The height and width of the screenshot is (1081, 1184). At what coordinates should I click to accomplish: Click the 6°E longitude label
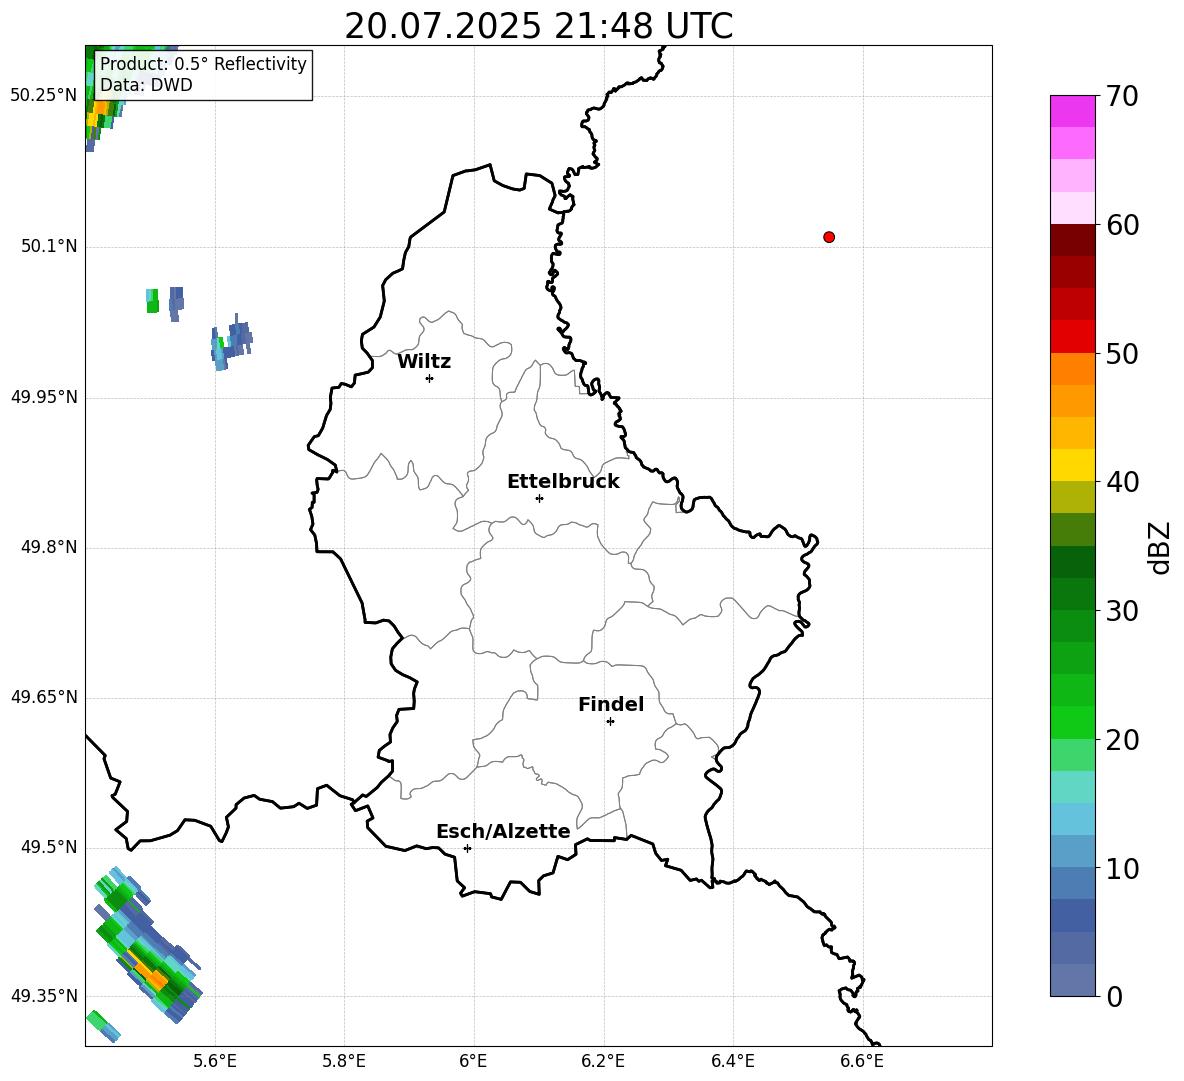pos(473,1062)
